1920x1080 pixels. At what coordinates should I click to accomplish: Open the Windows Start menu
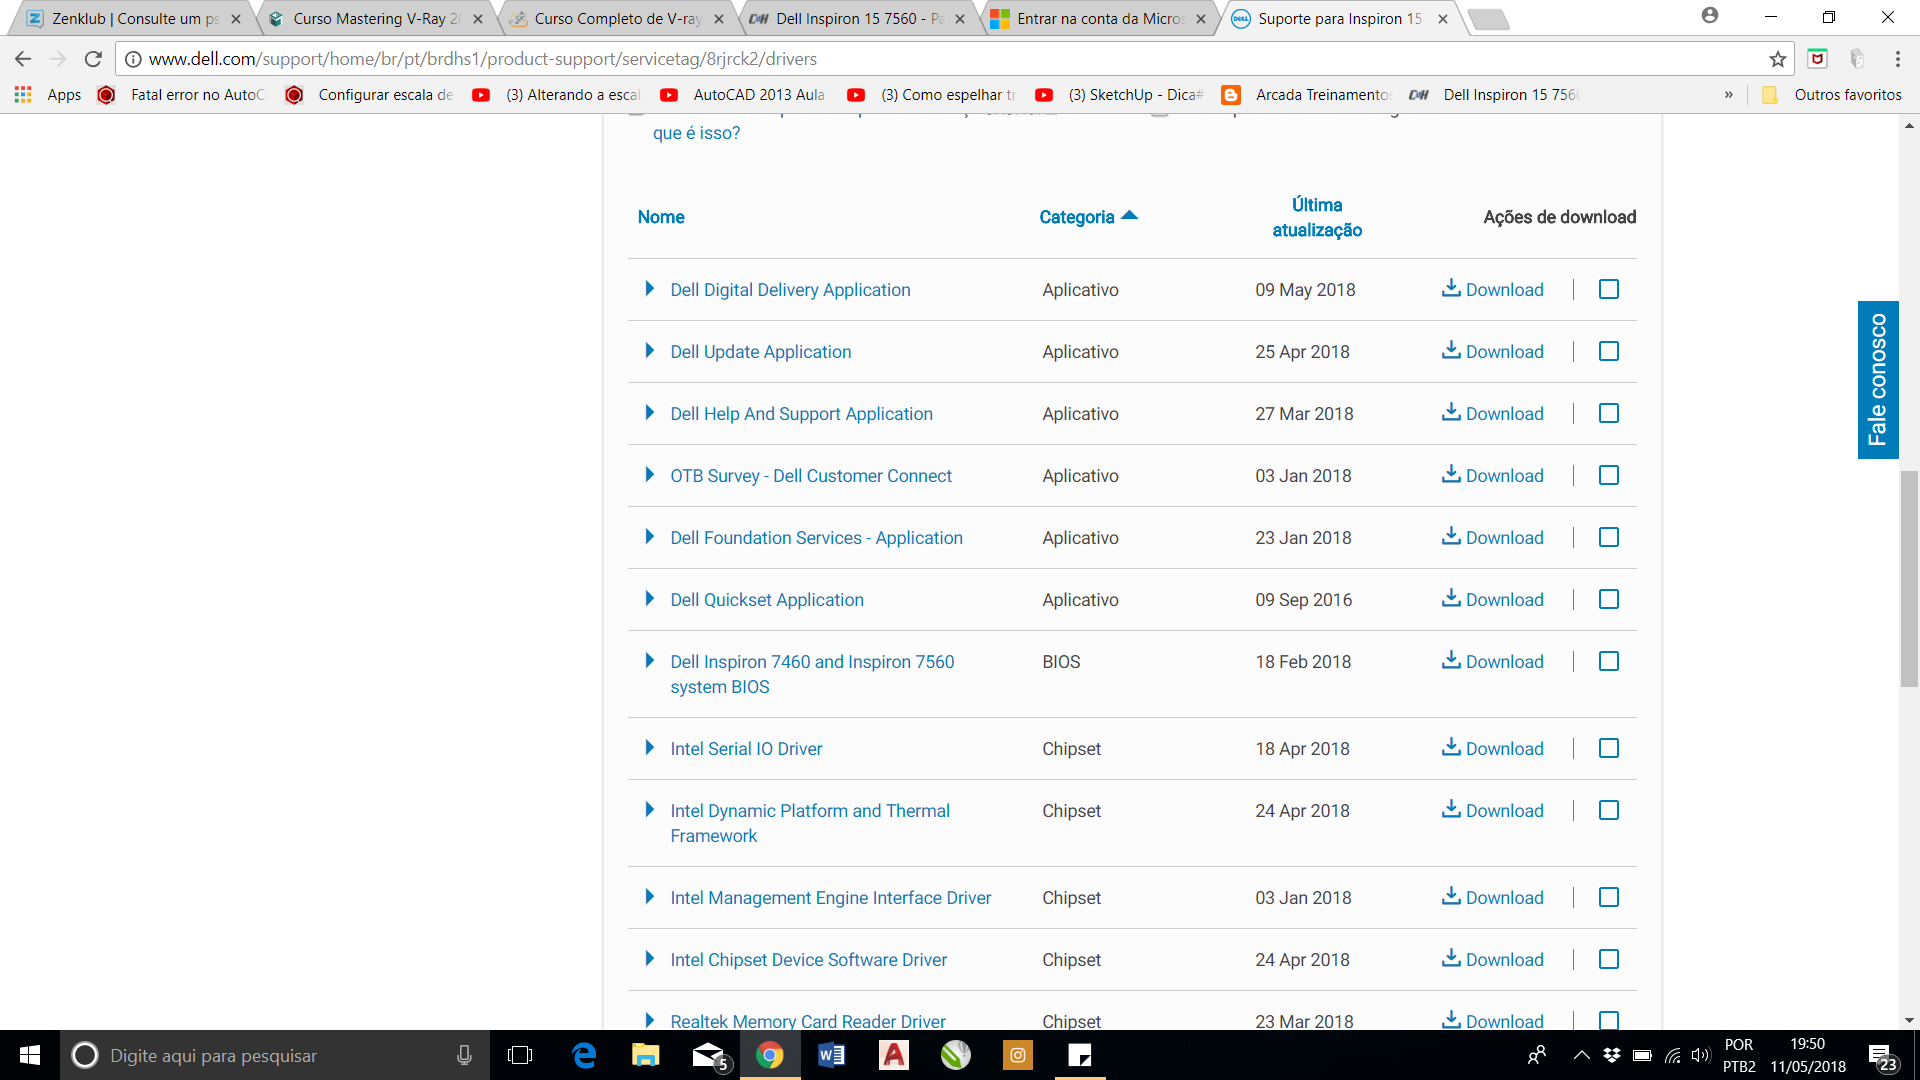30,1055
